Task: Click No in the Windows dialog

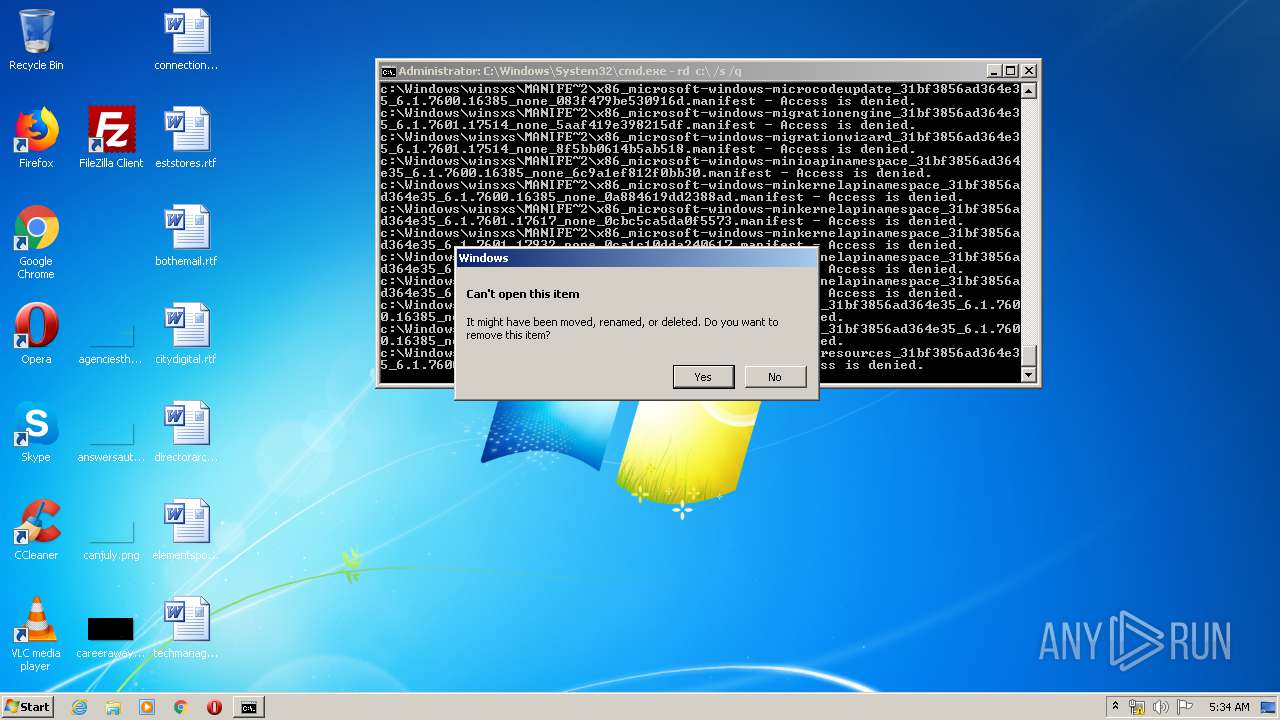Action: (775, 377)
